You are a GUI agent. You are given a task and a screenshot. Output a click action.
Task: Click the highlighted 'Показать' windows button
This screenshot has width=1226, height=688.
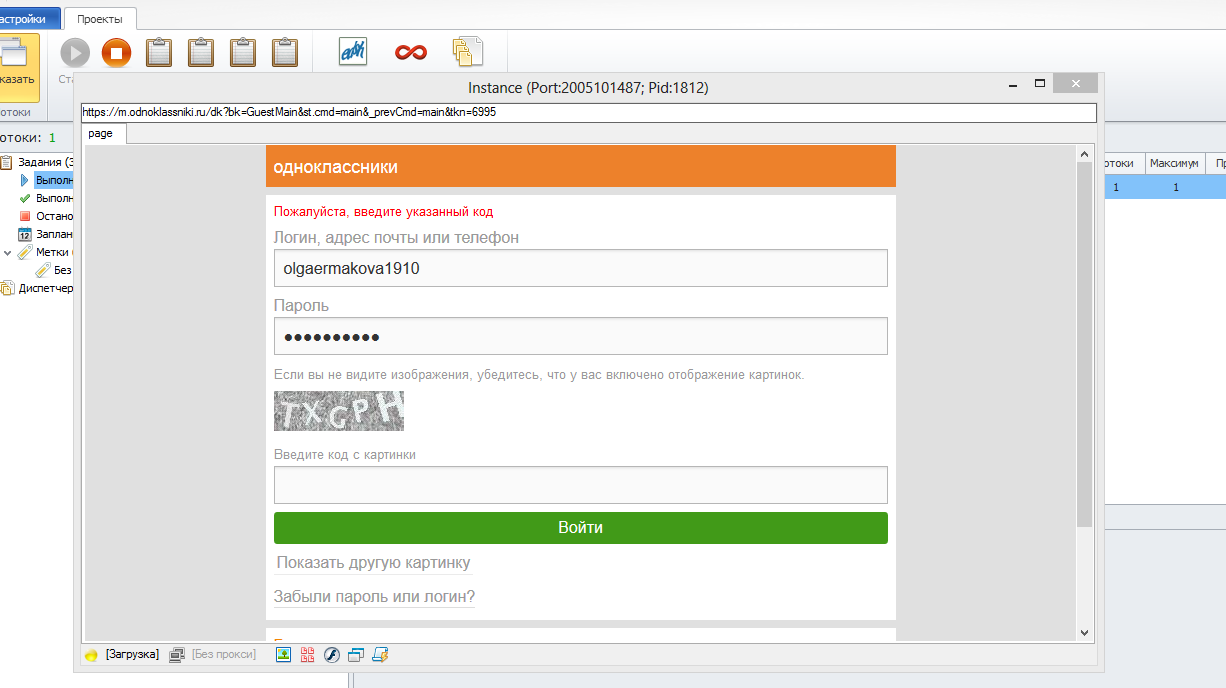[x=18, y=67]
